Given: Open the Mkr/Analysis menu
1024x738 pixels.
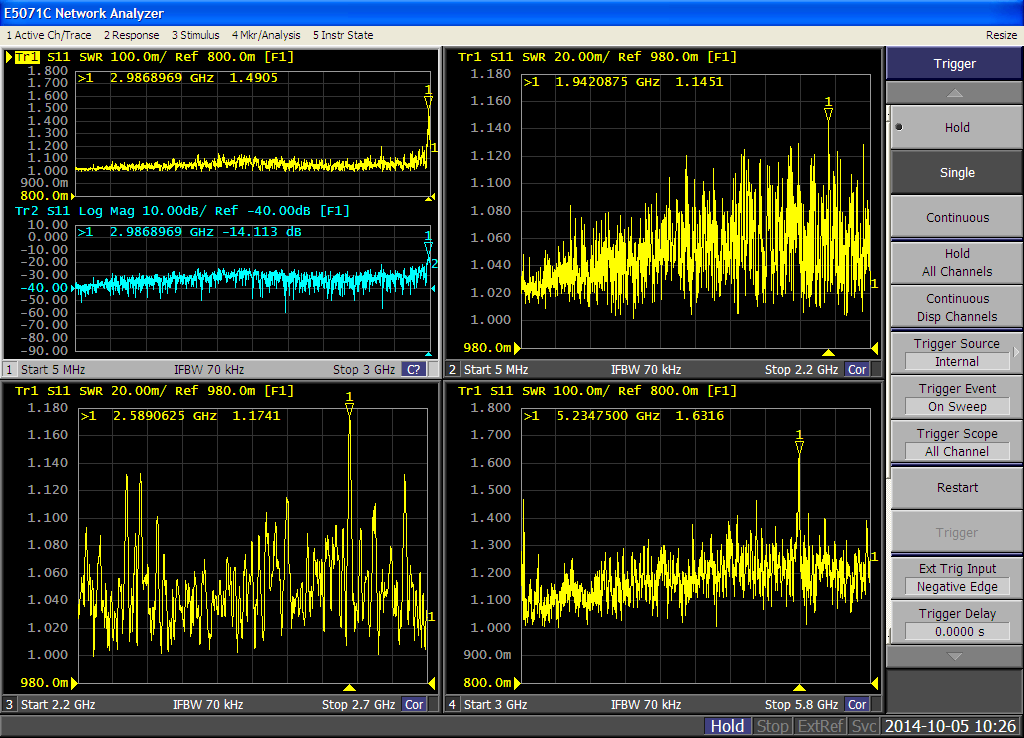Looking at the screenshot, I should click(x=266, y=35).
